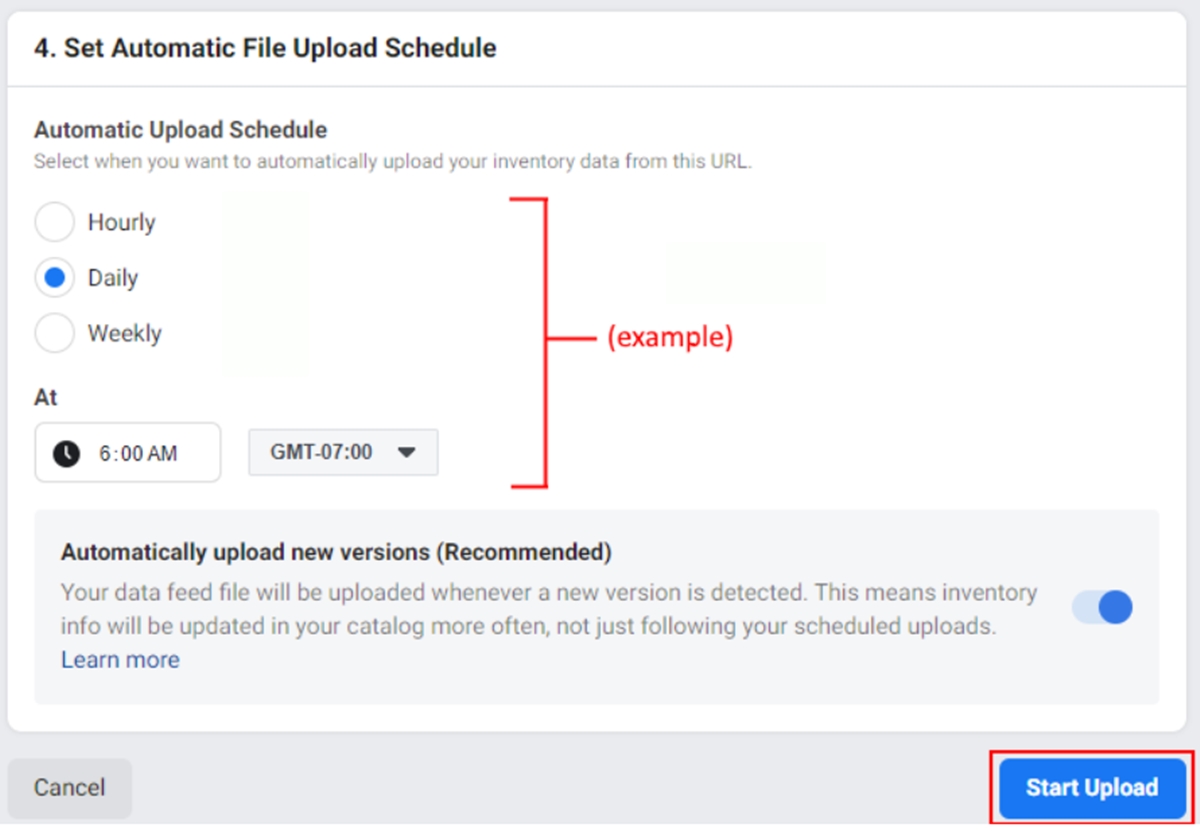Click the Hourly option label
Screen dimensions: 1200x831
[x=122, y=222]
